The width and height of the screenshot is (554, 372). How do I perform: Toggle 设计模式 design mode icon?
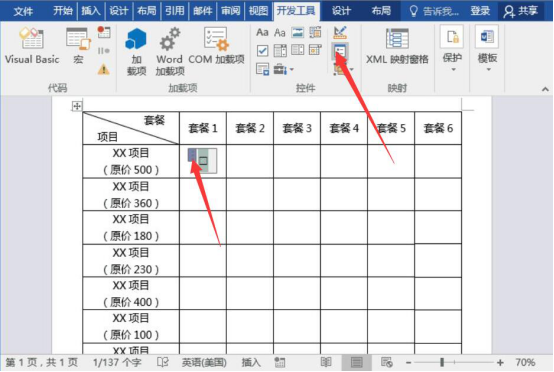340,33
